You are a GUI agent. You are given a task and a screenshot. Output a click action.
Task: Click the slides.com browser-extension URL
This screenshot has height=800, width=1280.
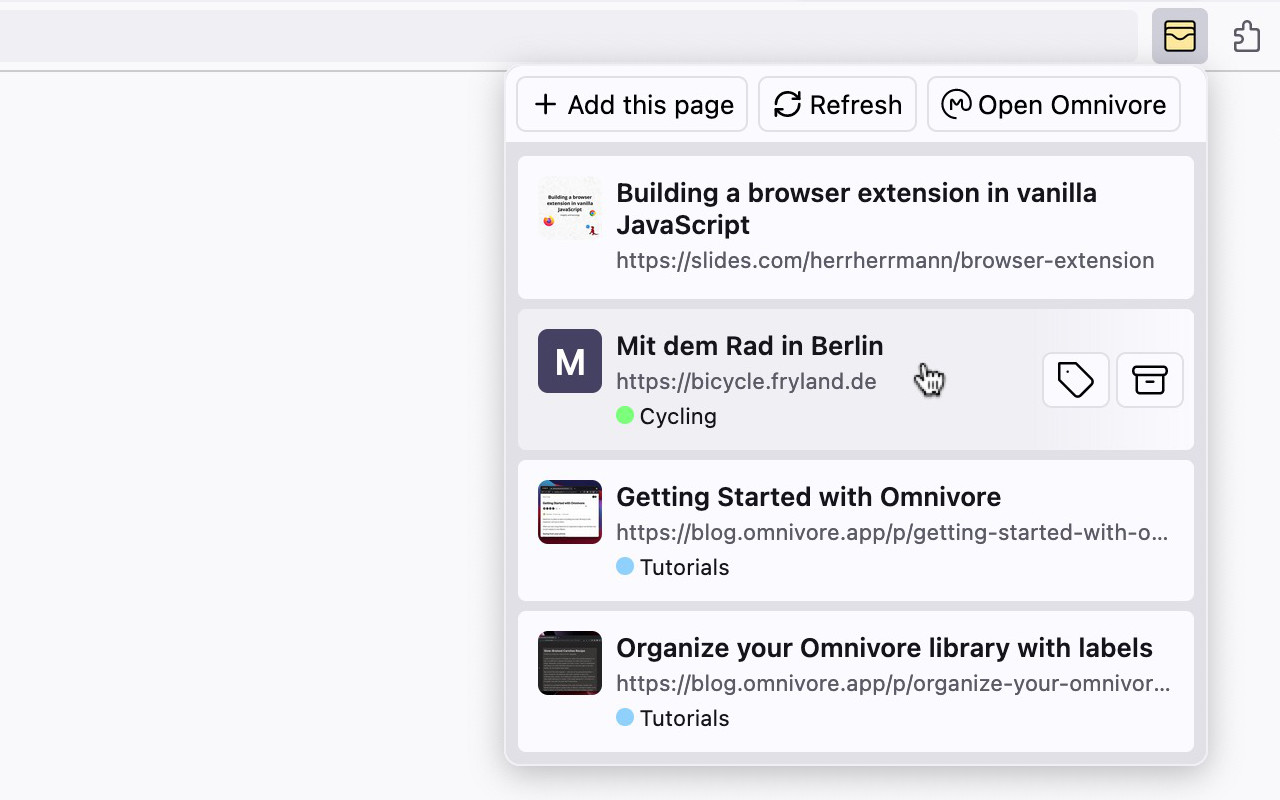pyautogui.click(x=884, y=261)
